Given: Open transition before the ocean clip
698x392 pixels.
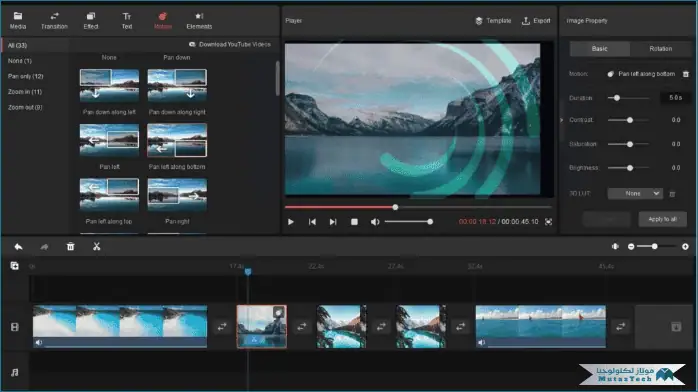Looking at the screenshot, I should tap(461, 327).
